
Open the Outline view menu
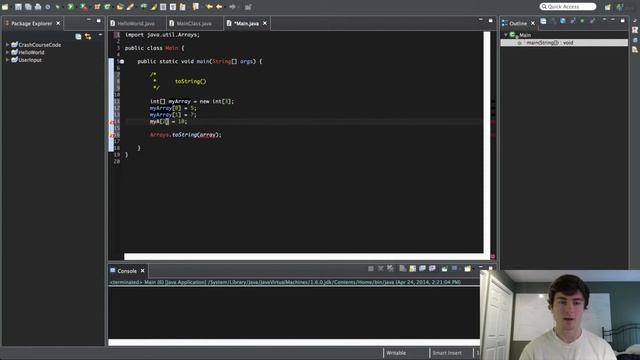[604, 20]
